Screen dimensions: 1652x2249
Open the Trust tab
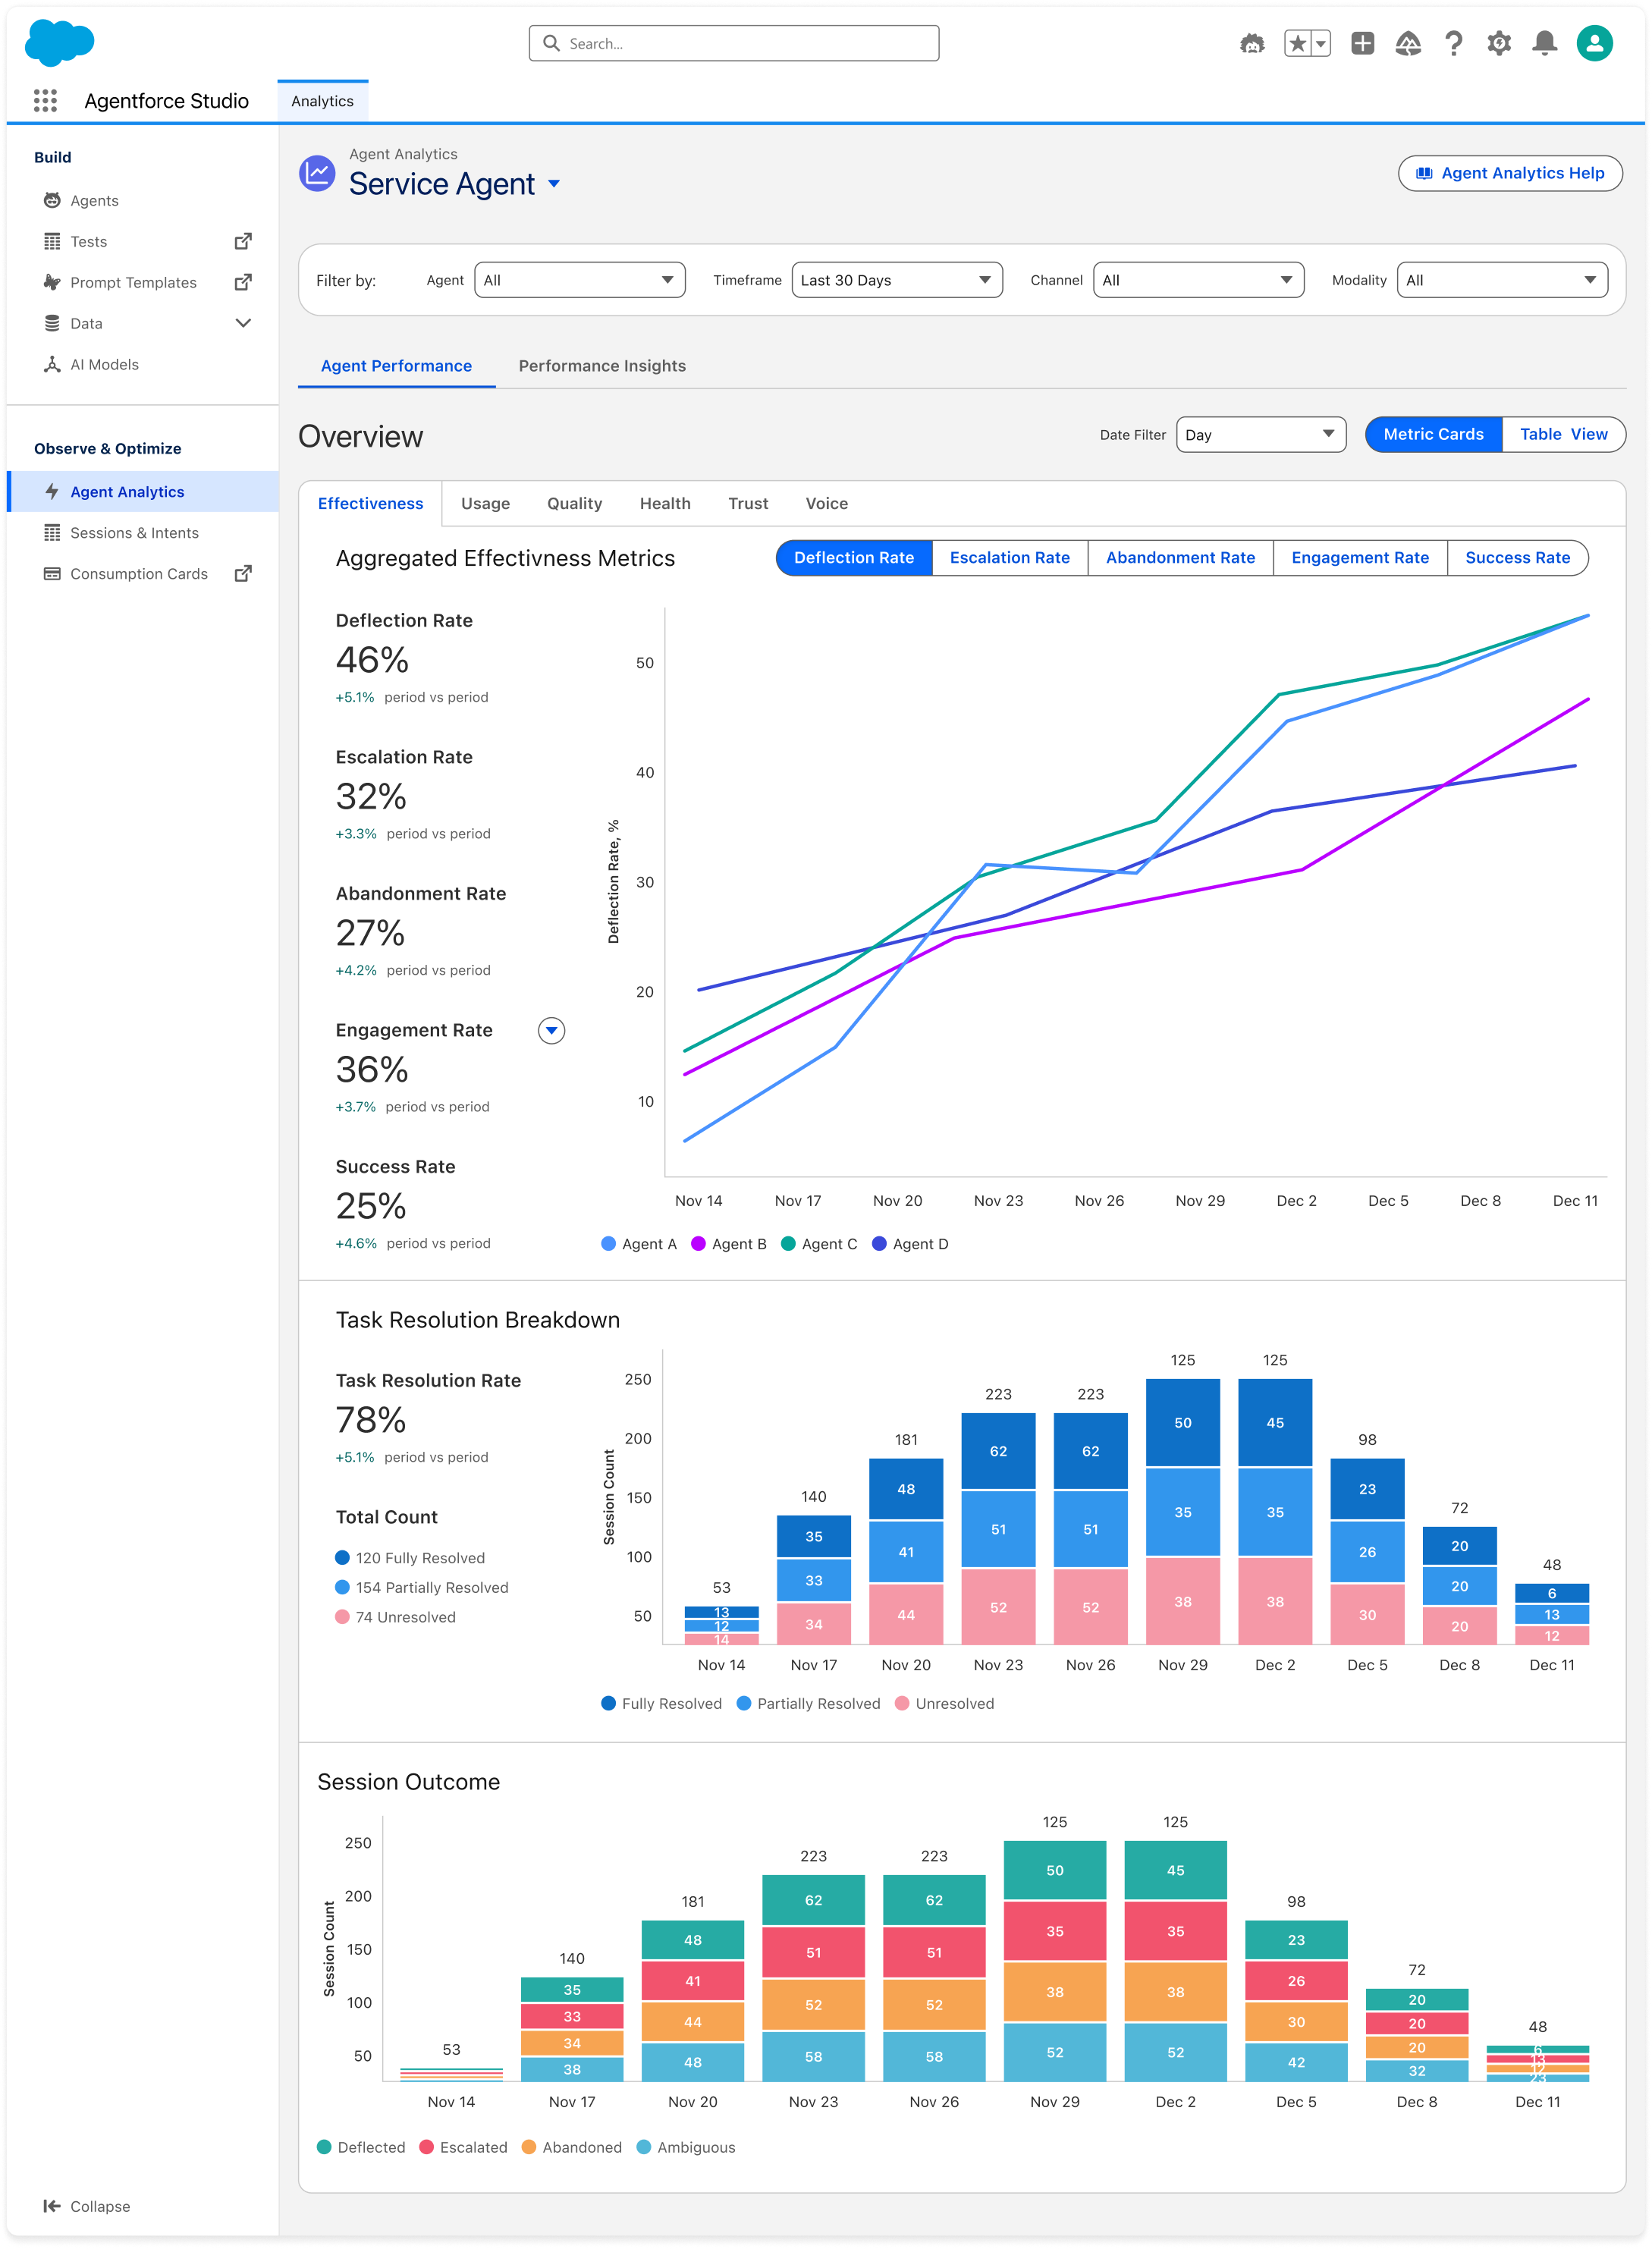coord(748,503)
